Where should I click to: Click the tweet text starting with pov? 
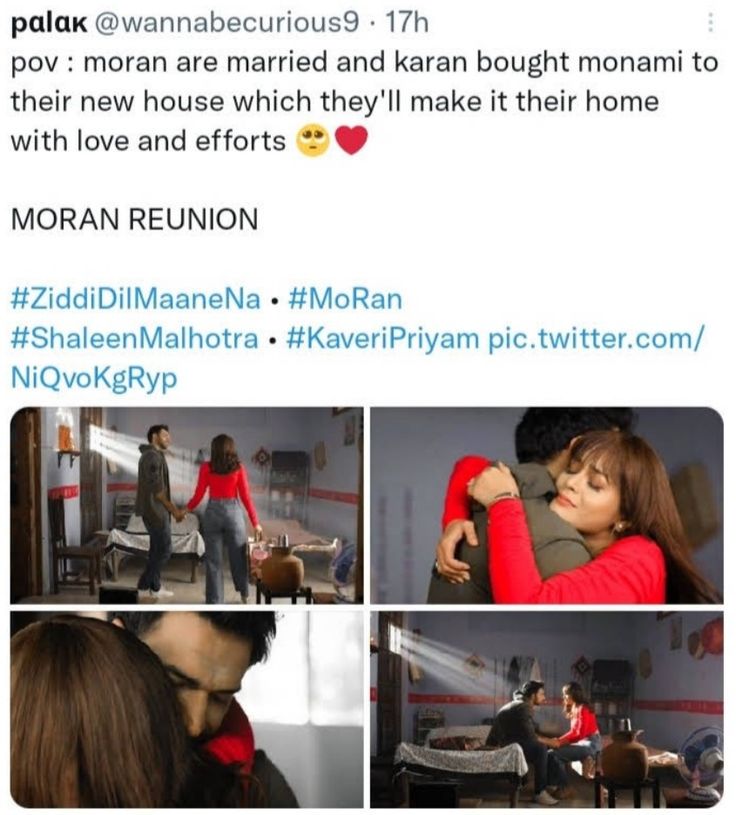pyautogui.click(x=364, y=63)
